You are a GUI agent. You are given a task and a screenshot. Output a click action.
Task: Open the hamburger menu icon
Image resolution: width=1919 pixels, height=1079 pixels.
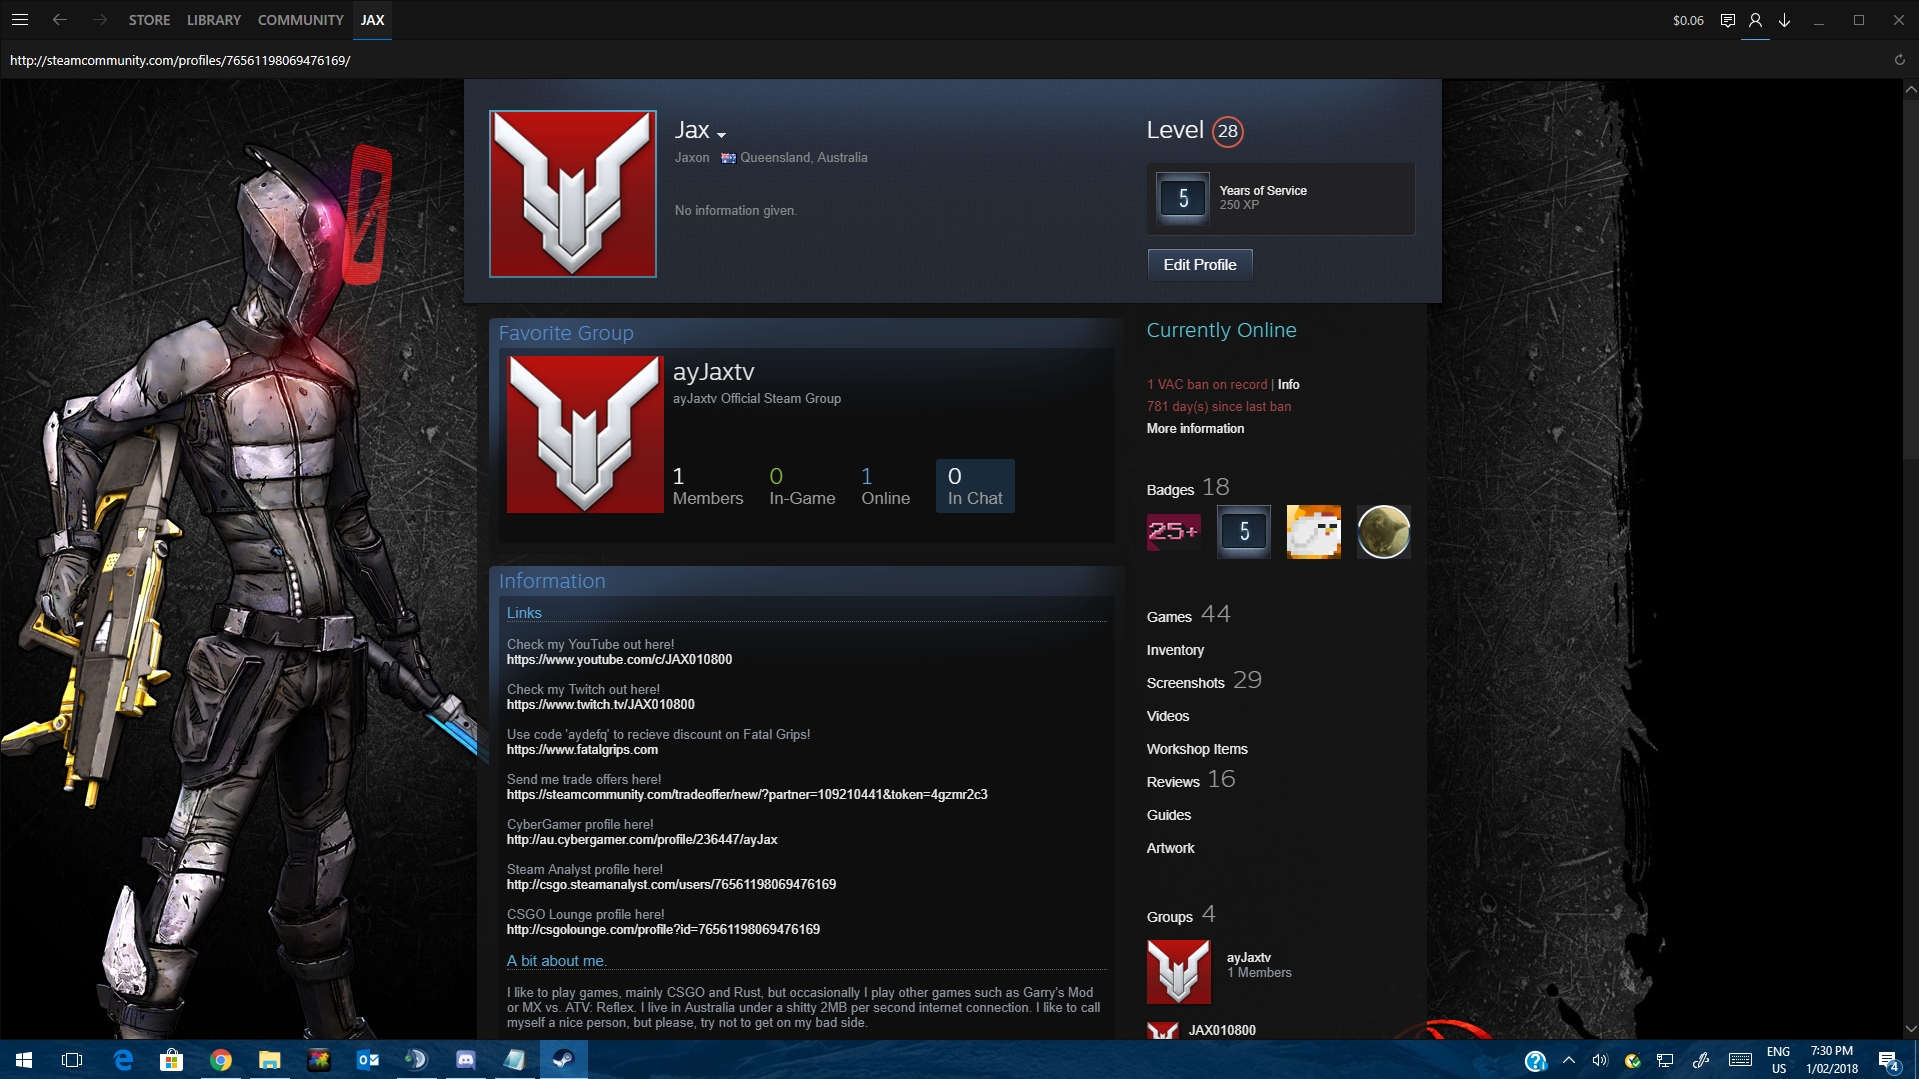coord(19,20)
